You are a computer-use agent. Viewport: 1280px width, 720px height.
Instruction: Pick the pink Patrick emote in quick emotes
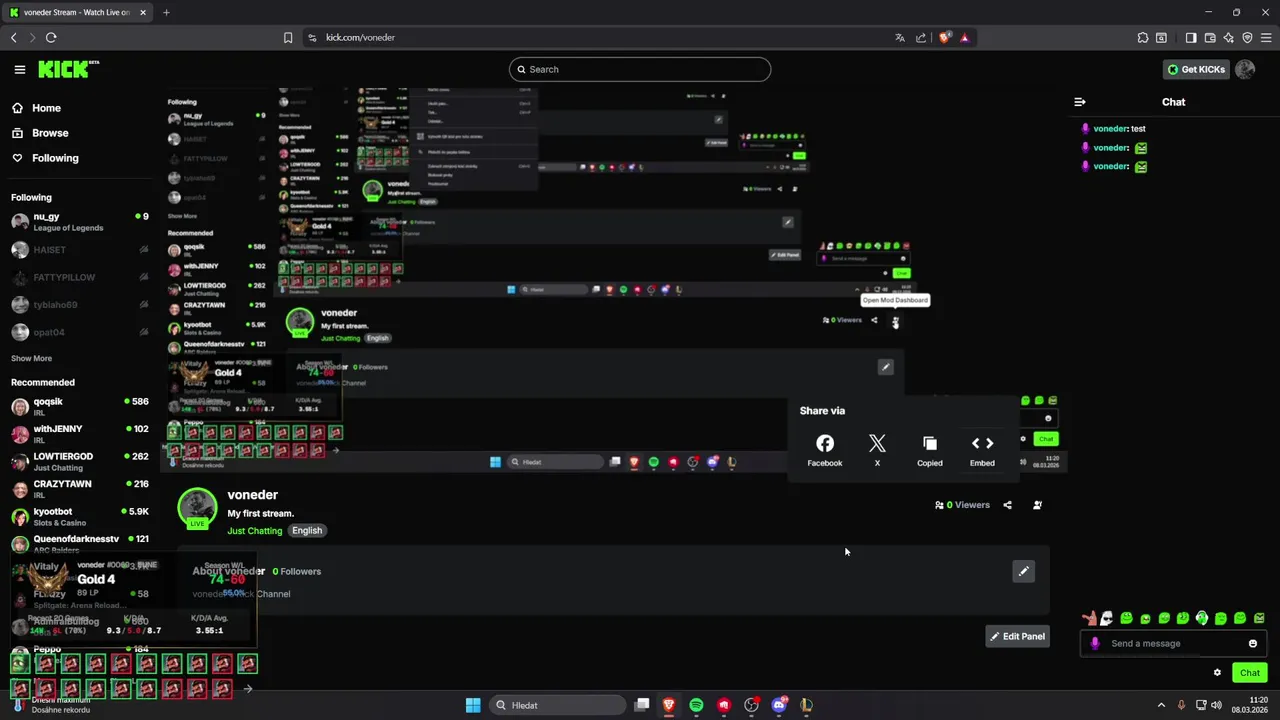pyautogui.click(x=1089, y=618)
